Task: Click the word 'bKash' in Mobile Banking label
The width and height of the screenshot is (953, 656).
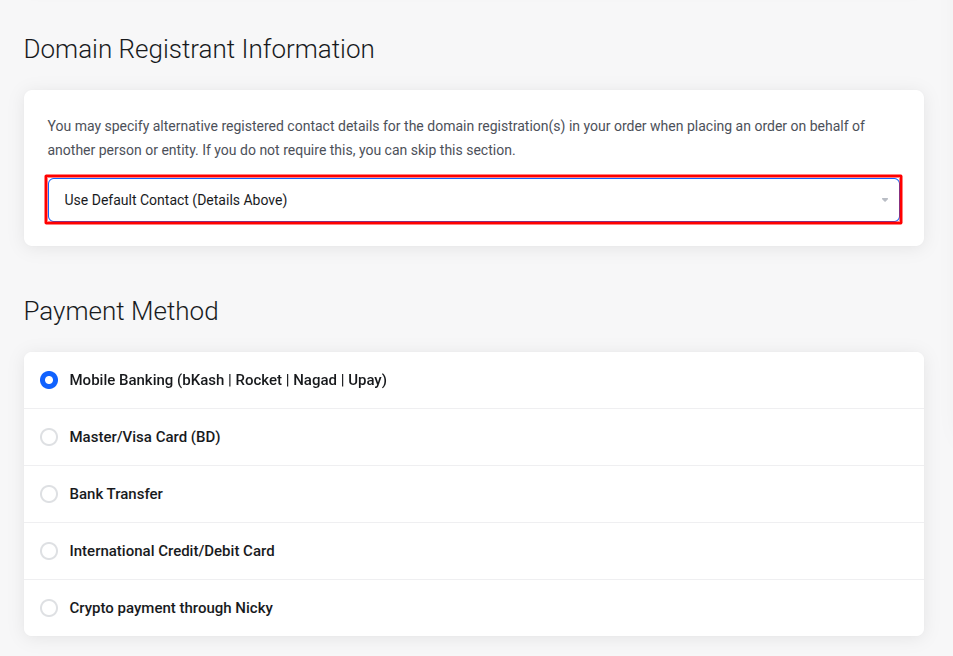Action: click(203, 380)
